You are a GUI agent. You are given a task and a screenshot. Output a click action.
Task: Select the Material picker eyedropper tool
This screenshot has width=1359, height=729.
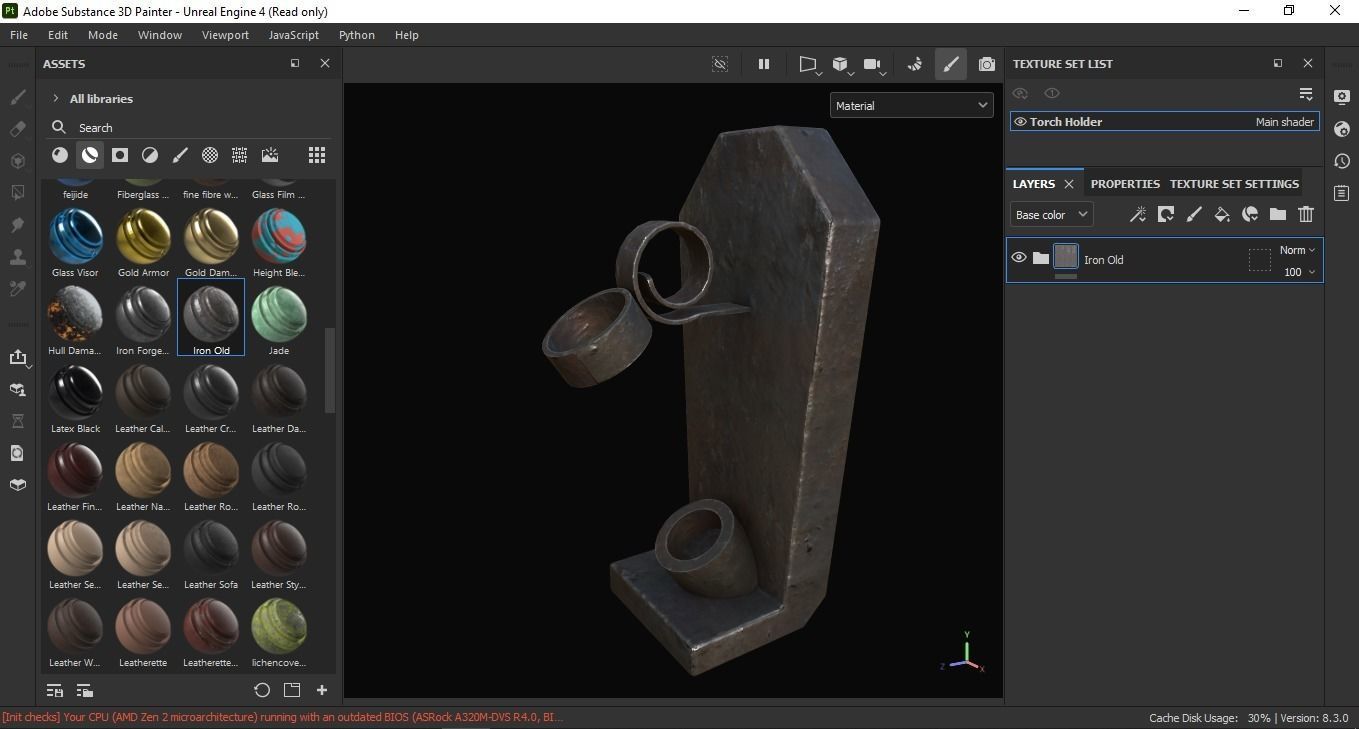point(17,289)
